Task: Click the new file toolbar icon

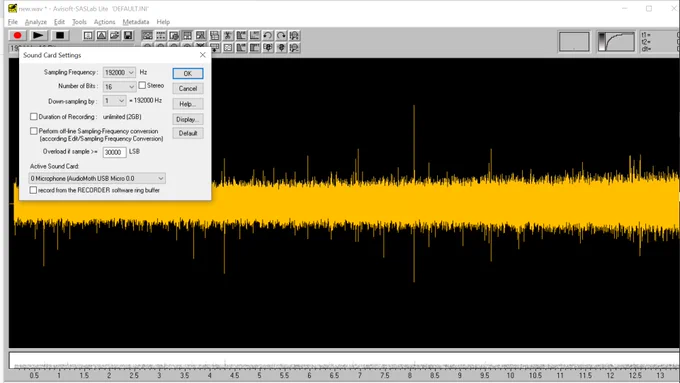Action: pyautogui.click(x=88, y=36)
